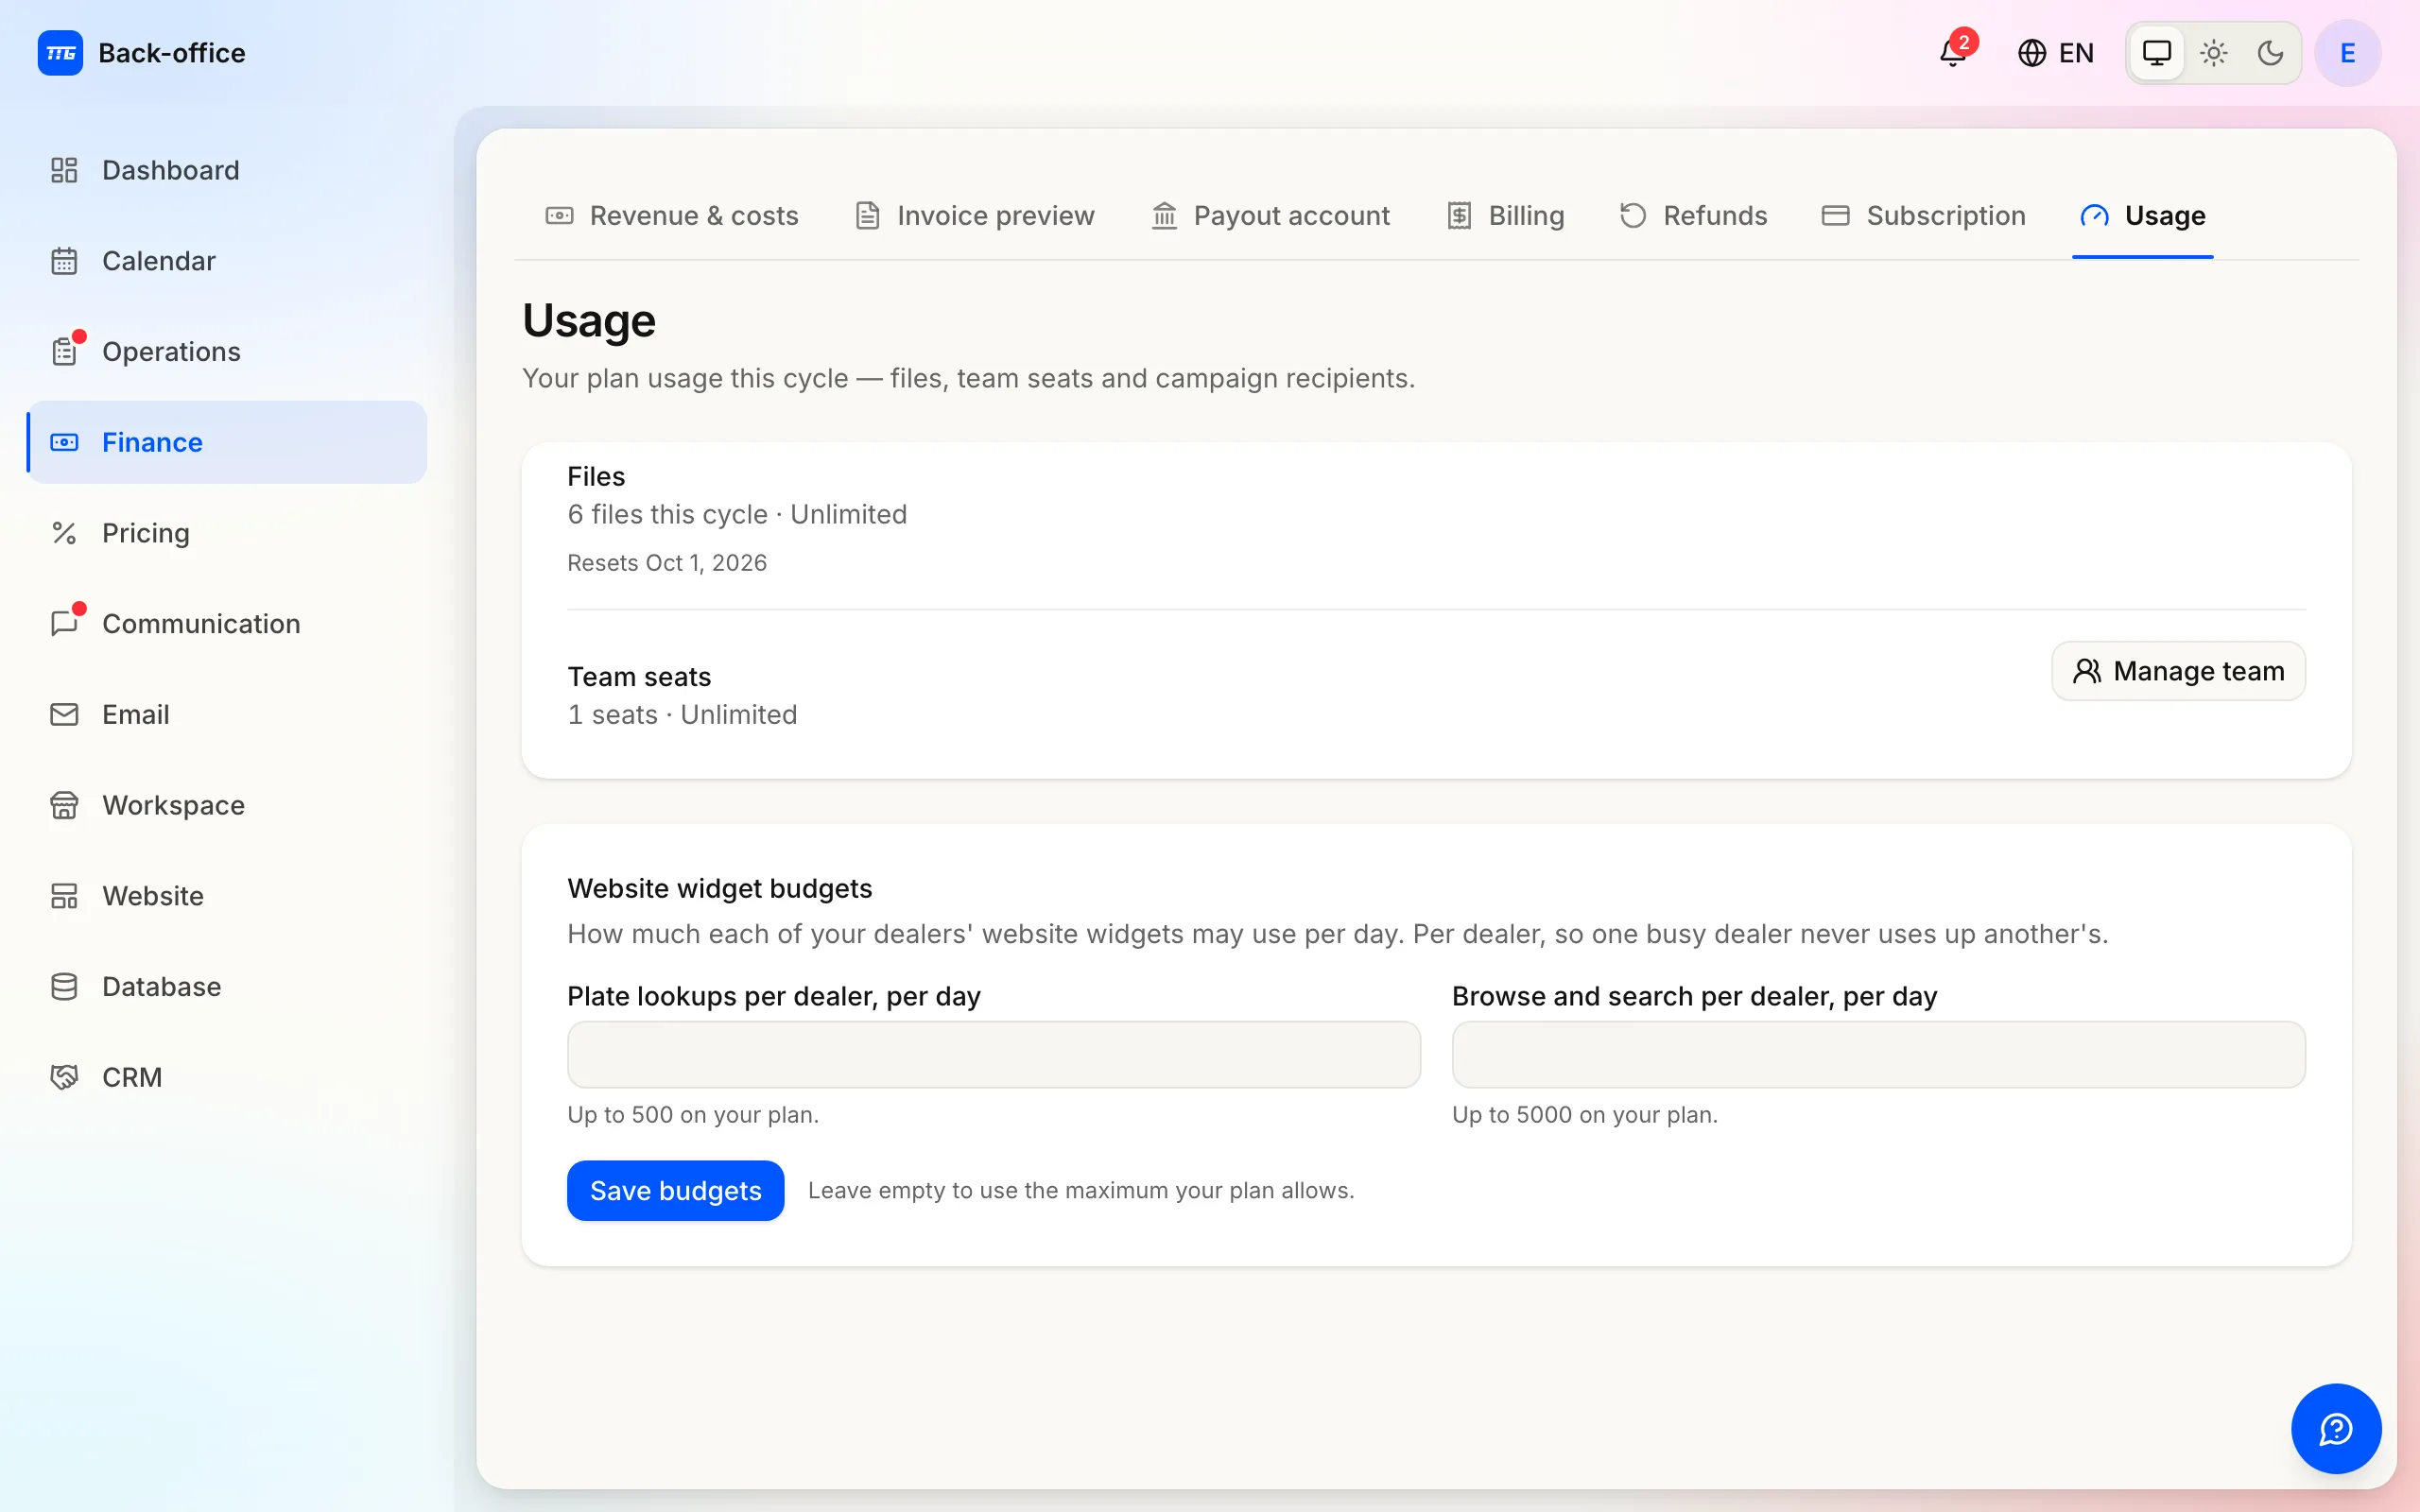The height and width of the screenshot is (1512, 2420).
Task: Click the Email sidebar item
Action: (x=226, y=714)
